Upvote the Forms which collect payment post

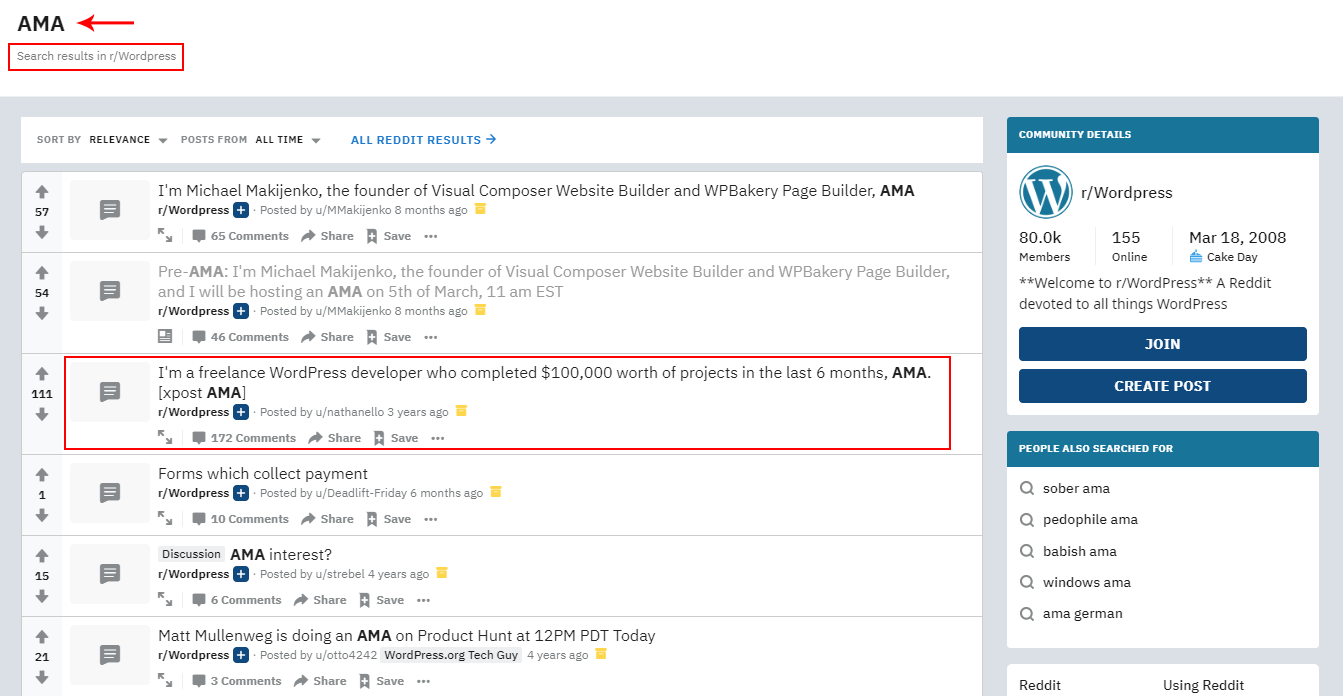pos(42,474)
